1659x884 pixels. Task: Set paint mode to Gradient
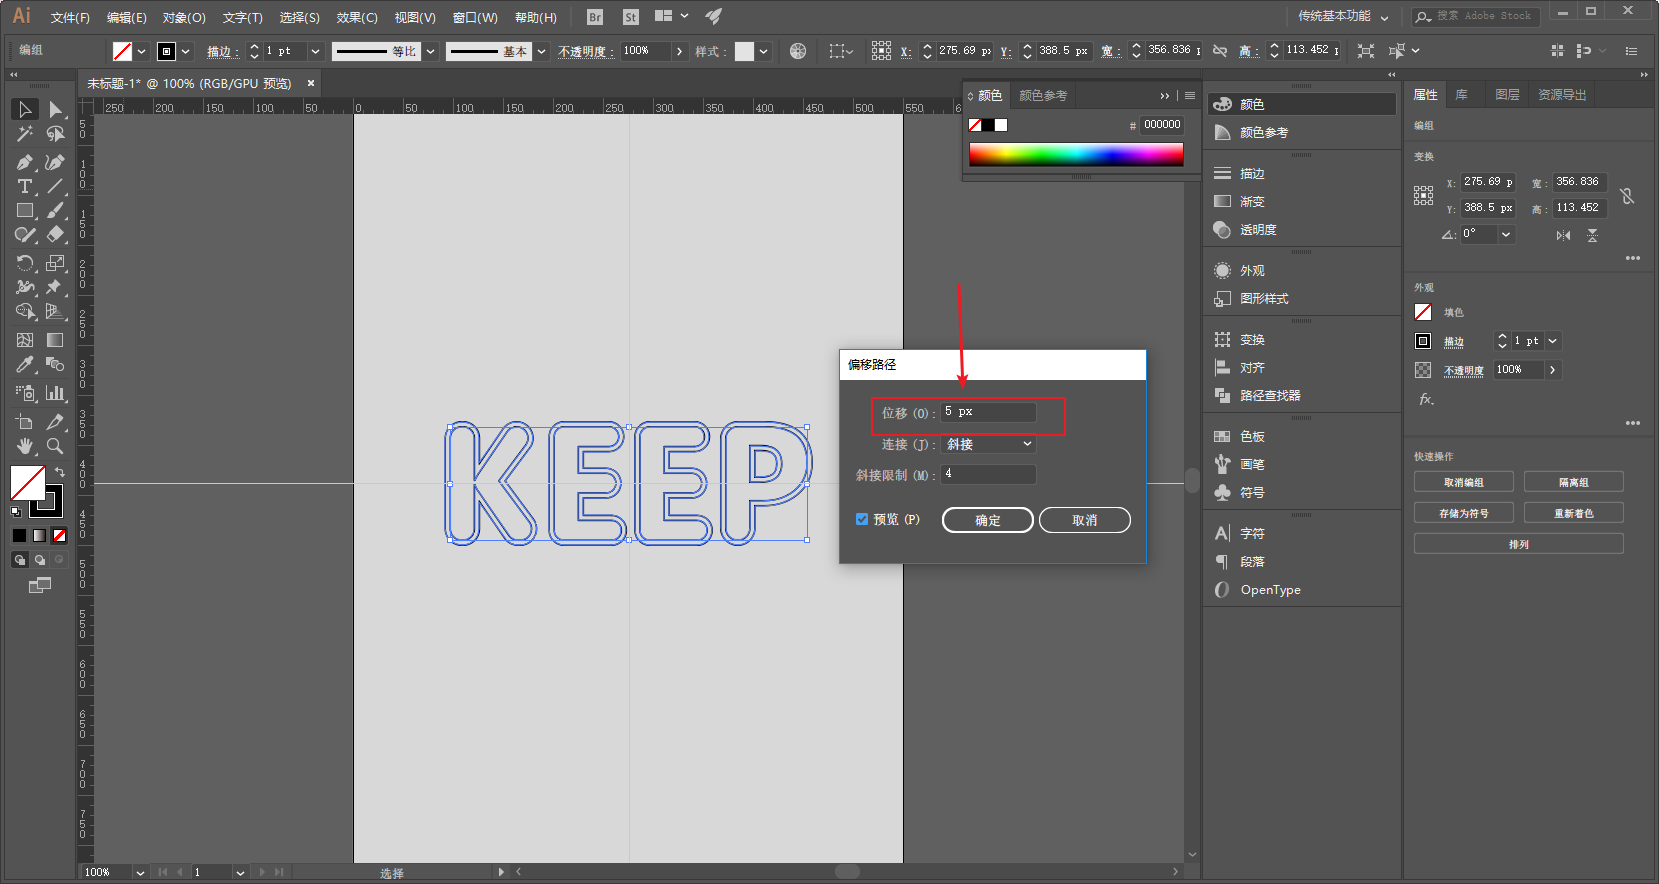click(x=39, y=535)
